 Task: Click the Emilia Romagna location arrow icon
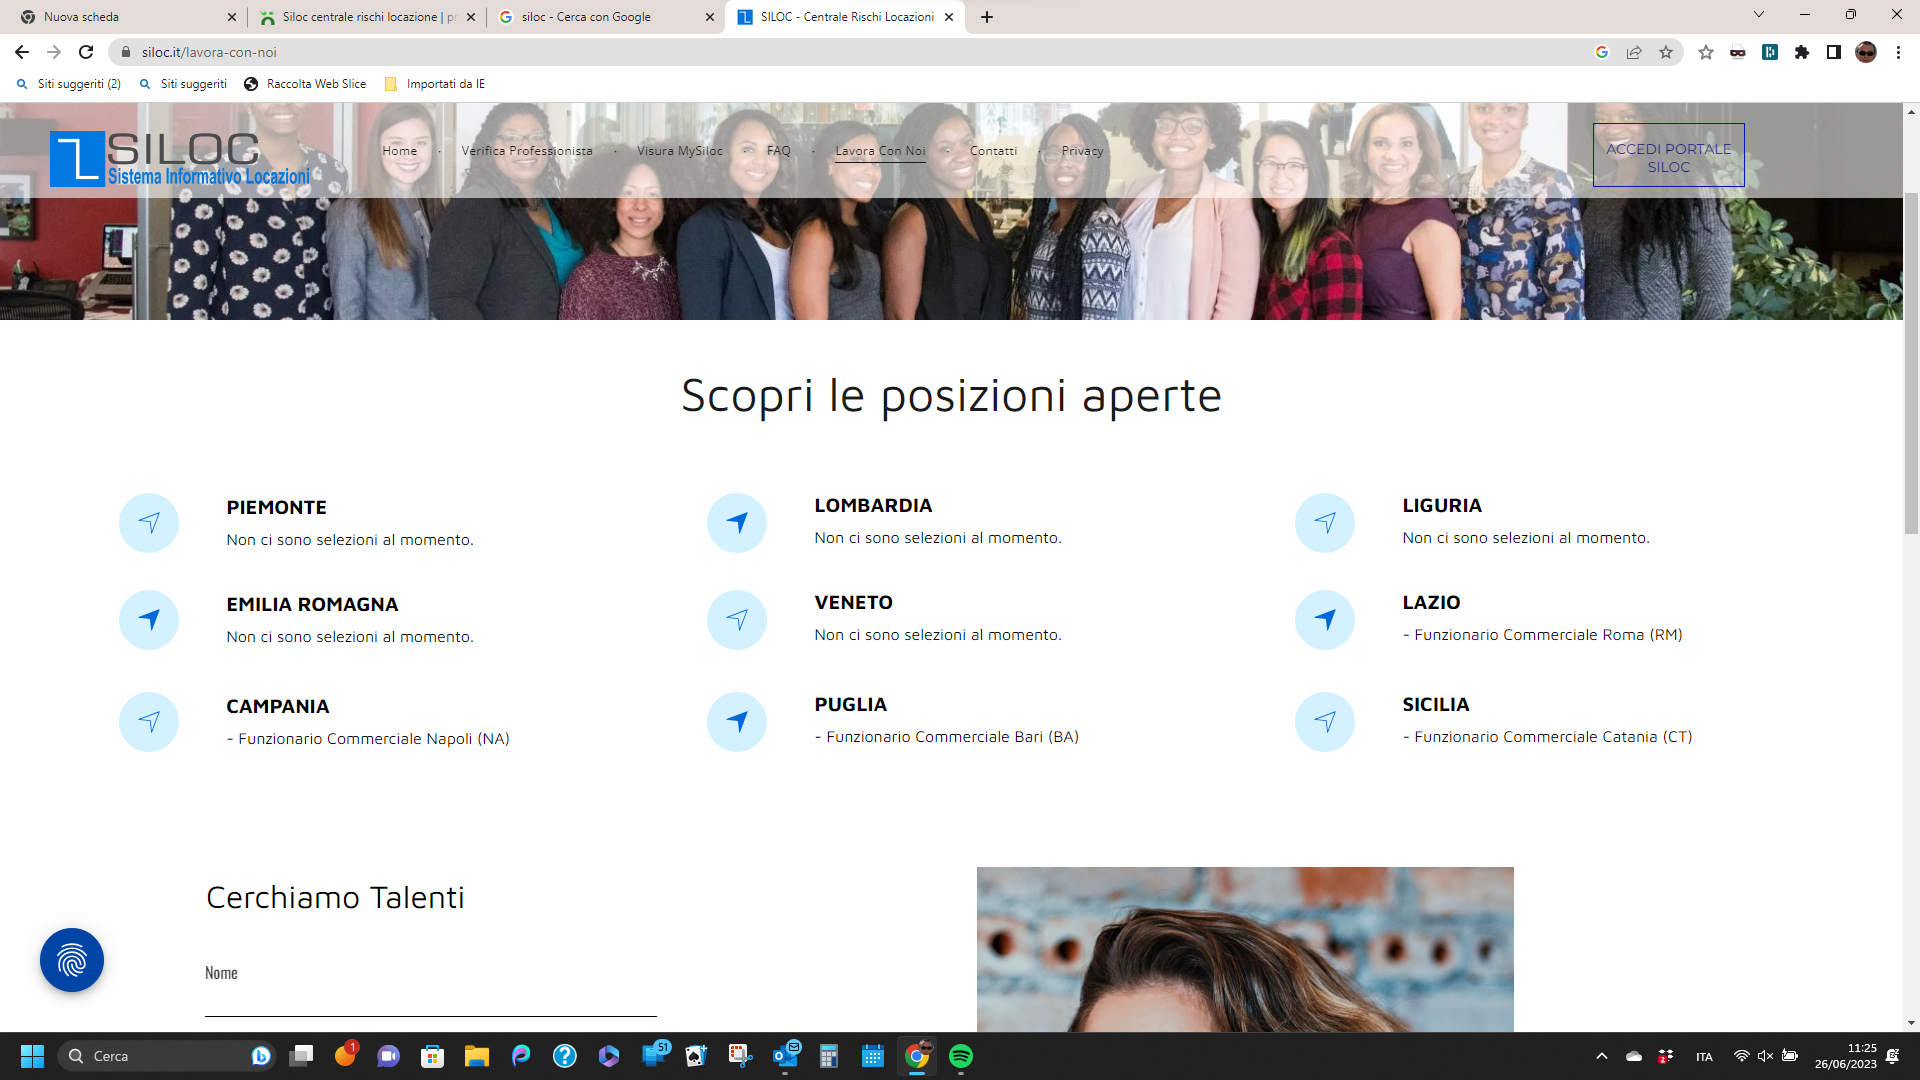click(149, 620)
